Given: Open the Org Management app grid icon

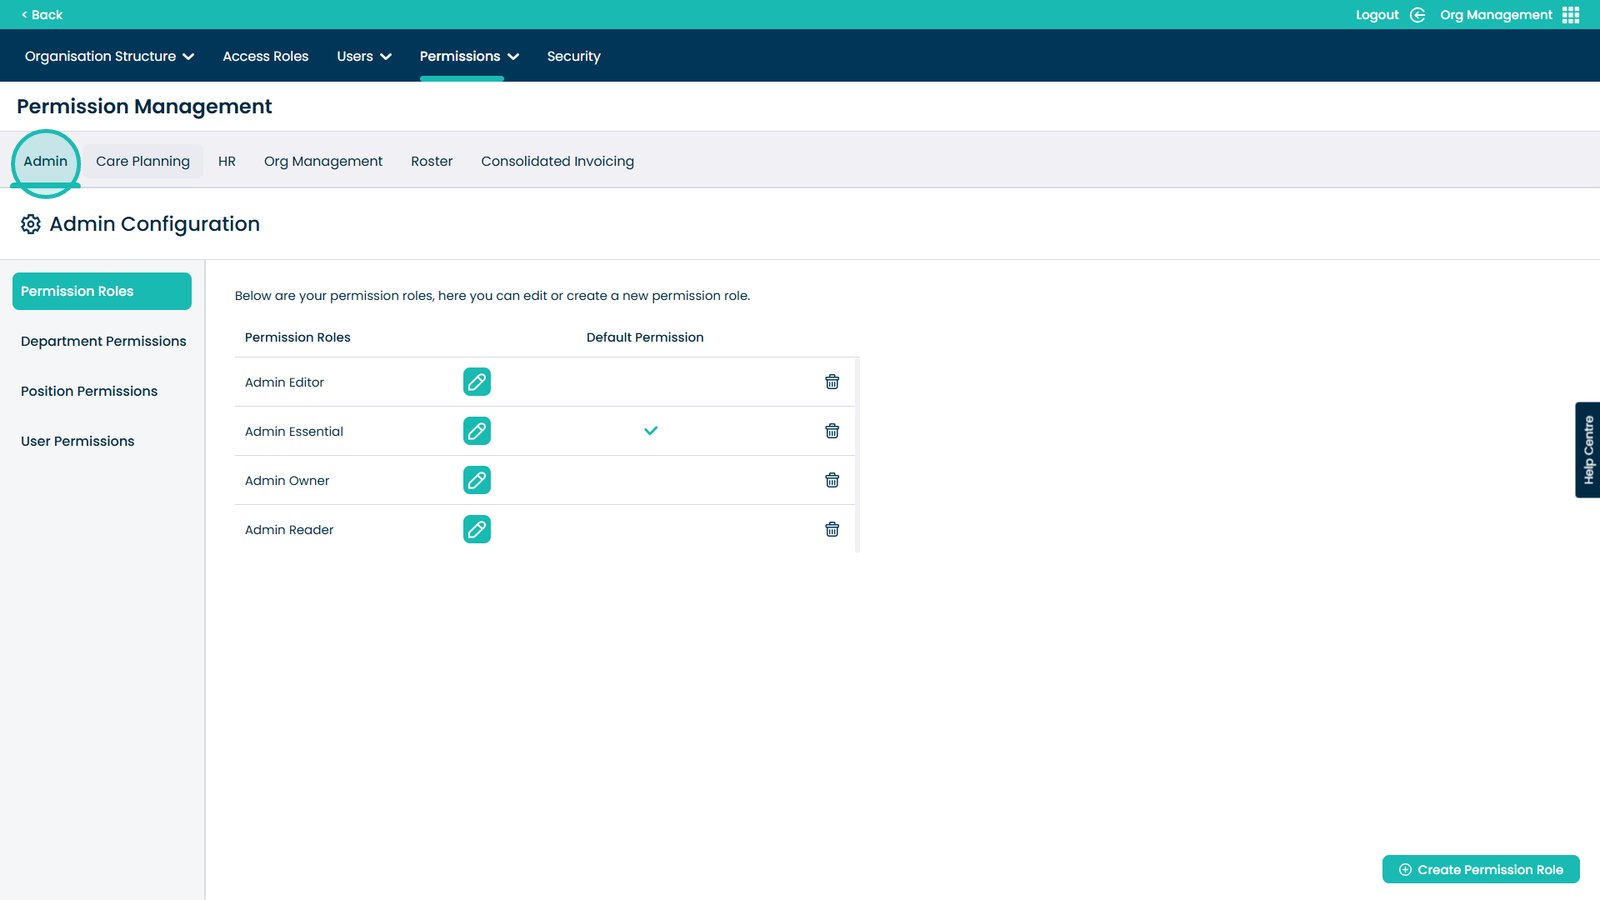Looking at the screenshot, I should pyautogui.click(x=1570, y=15).
